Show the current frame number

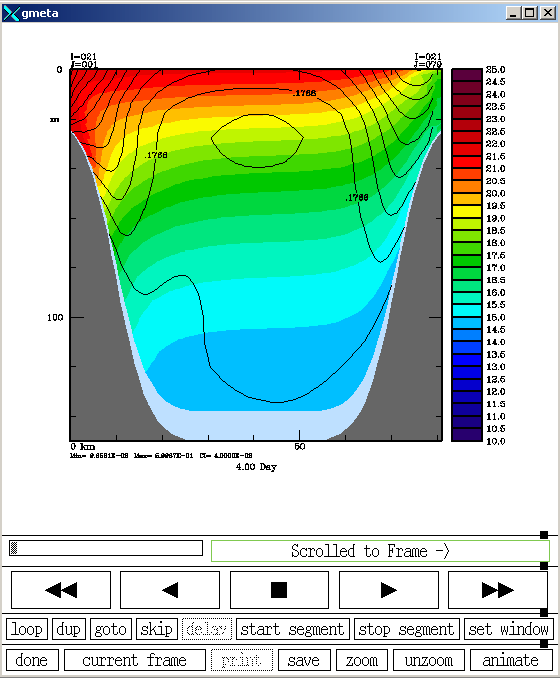point(134,660)
